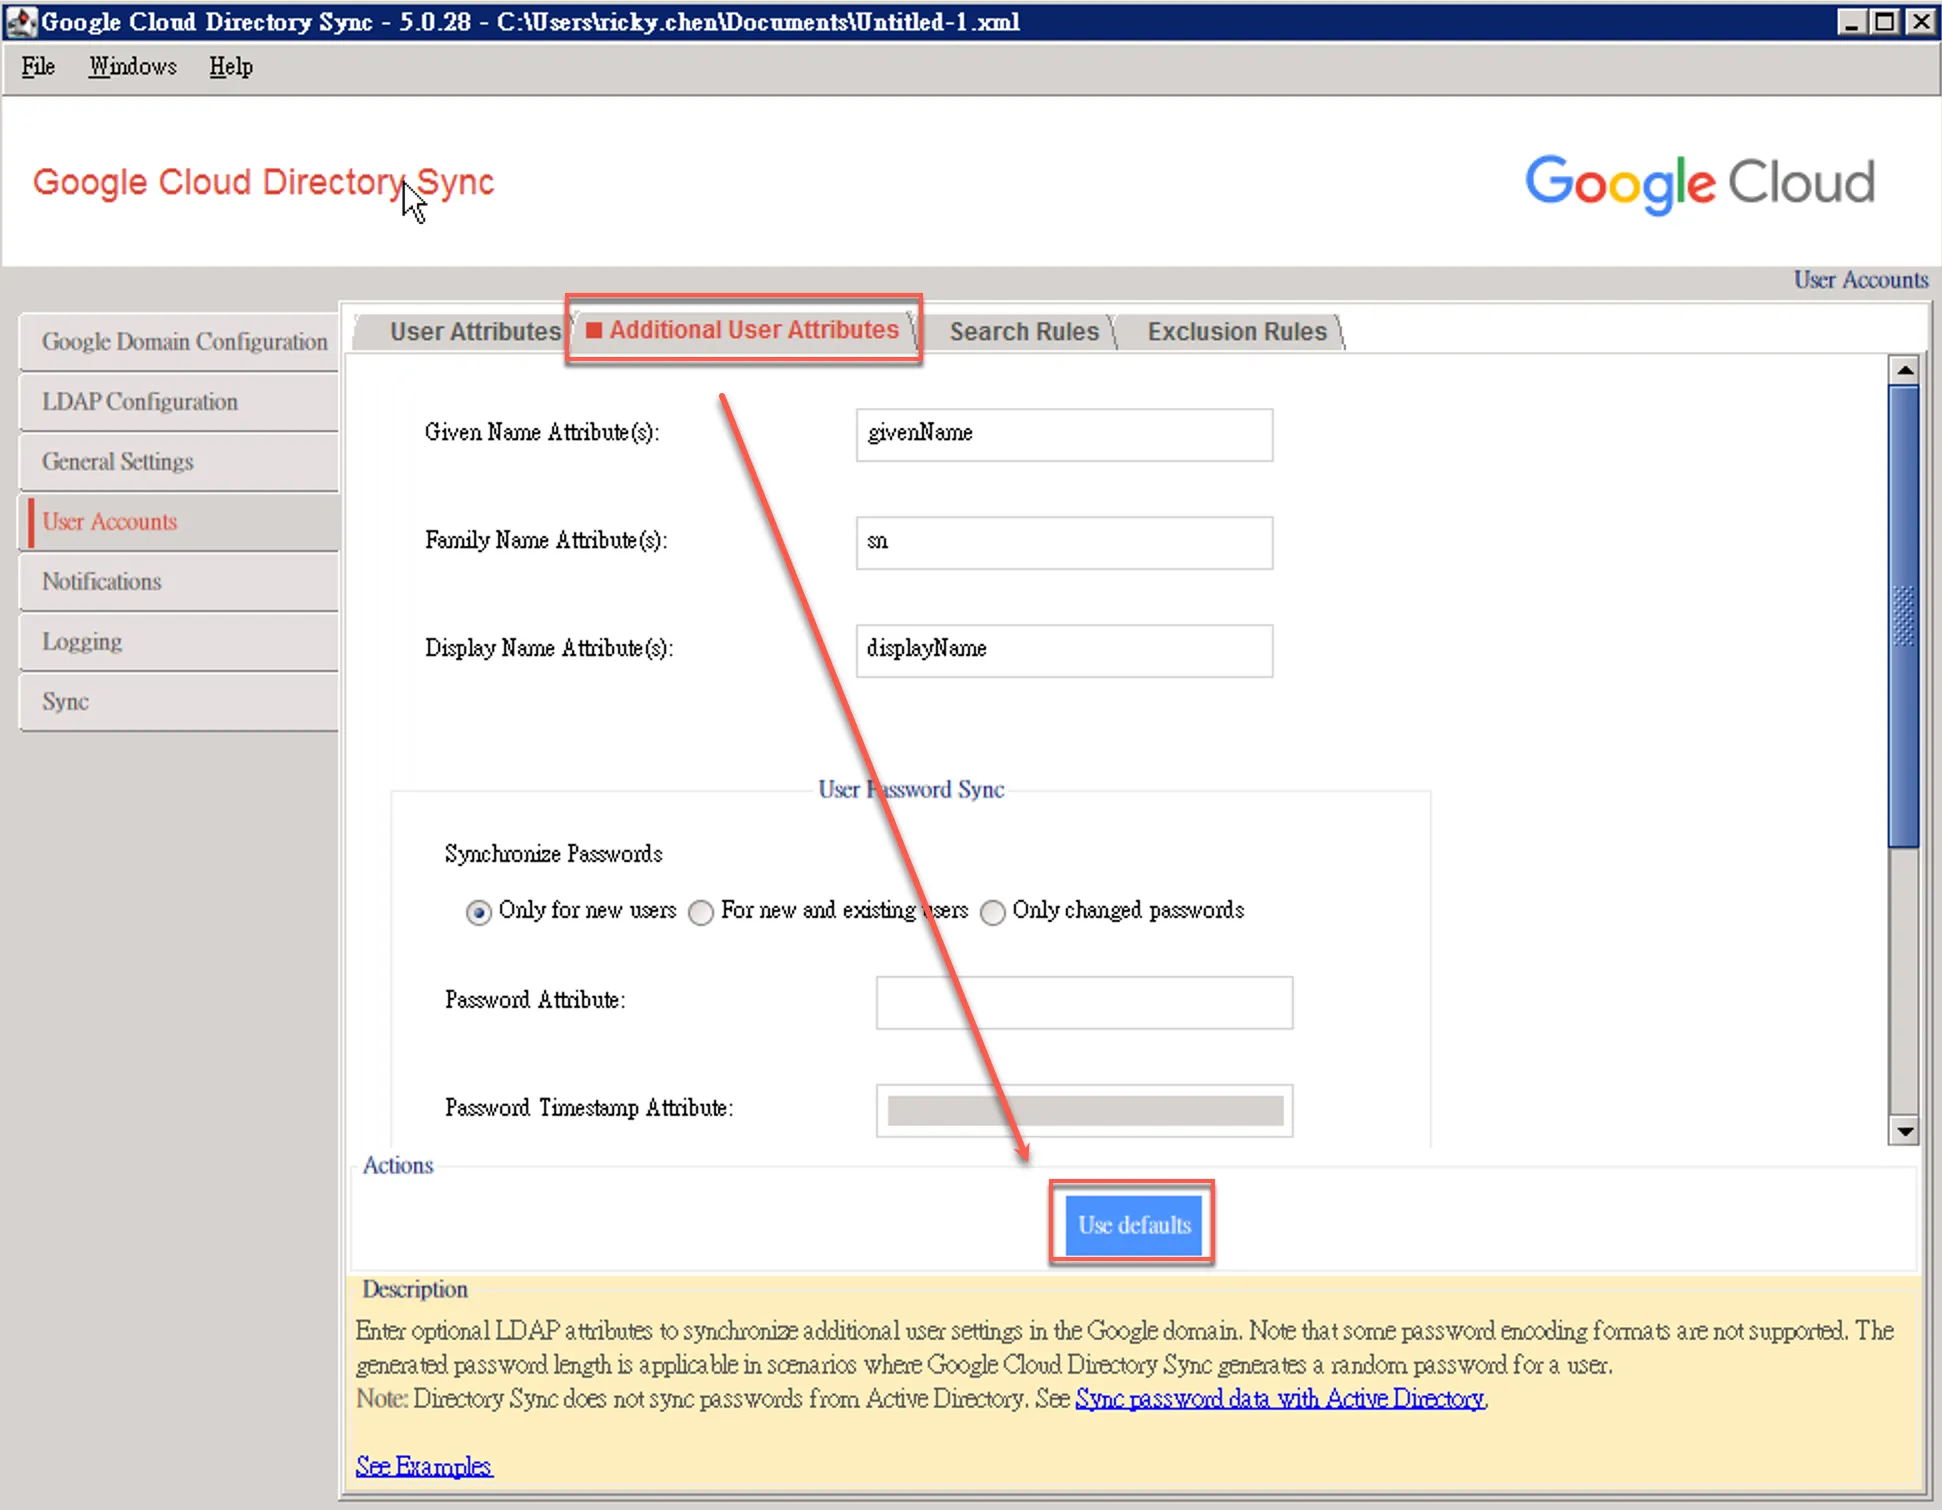Screen dimensions: 1942x1510
Task: Click the 'User Accounts' breadcrumb label at top right
Action: click(x=1860, y=280)
